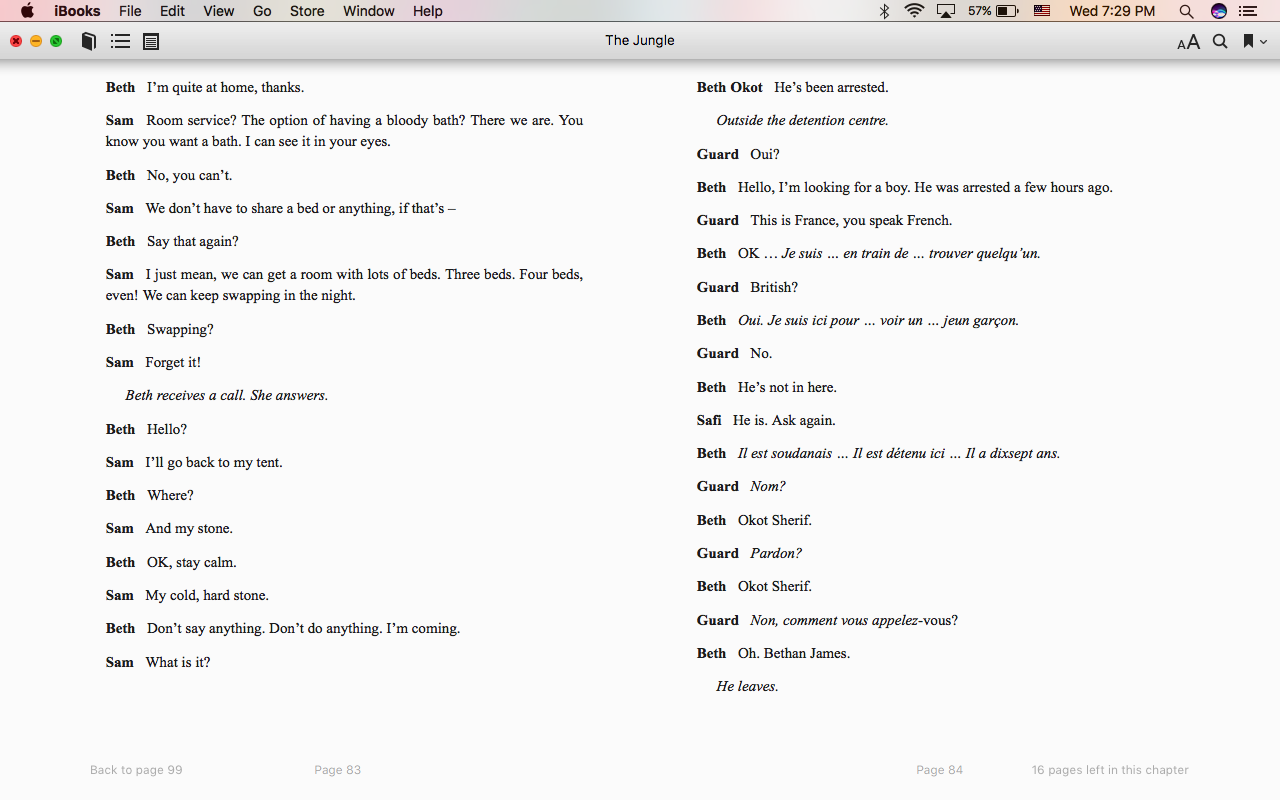
Task: Minimize the iBooks window
Action: click(36, 41)
